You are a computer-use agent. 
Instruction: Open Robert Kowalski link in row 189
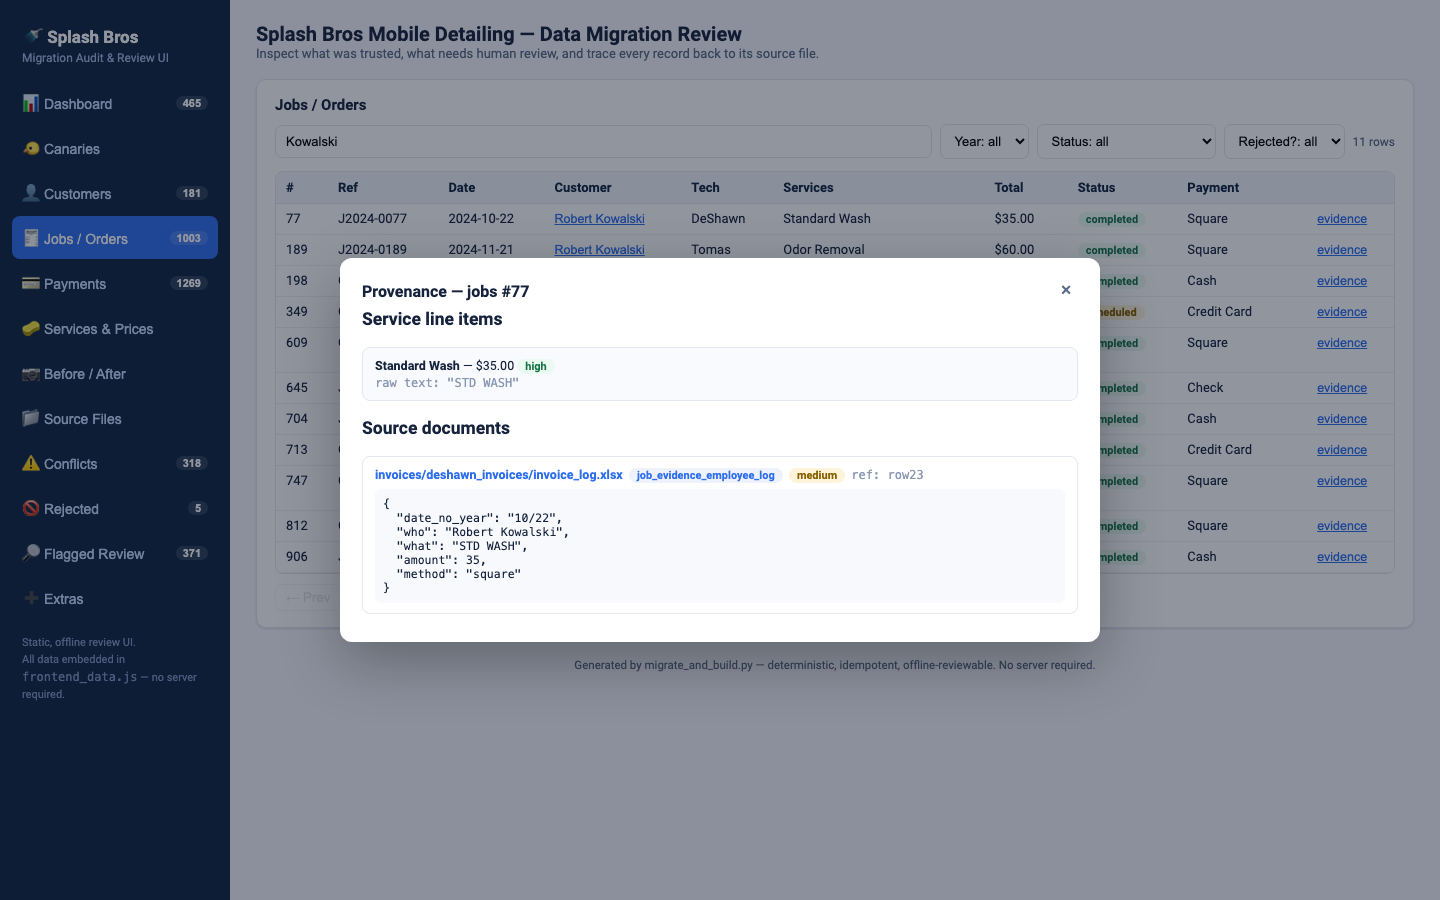pos(599,250)
